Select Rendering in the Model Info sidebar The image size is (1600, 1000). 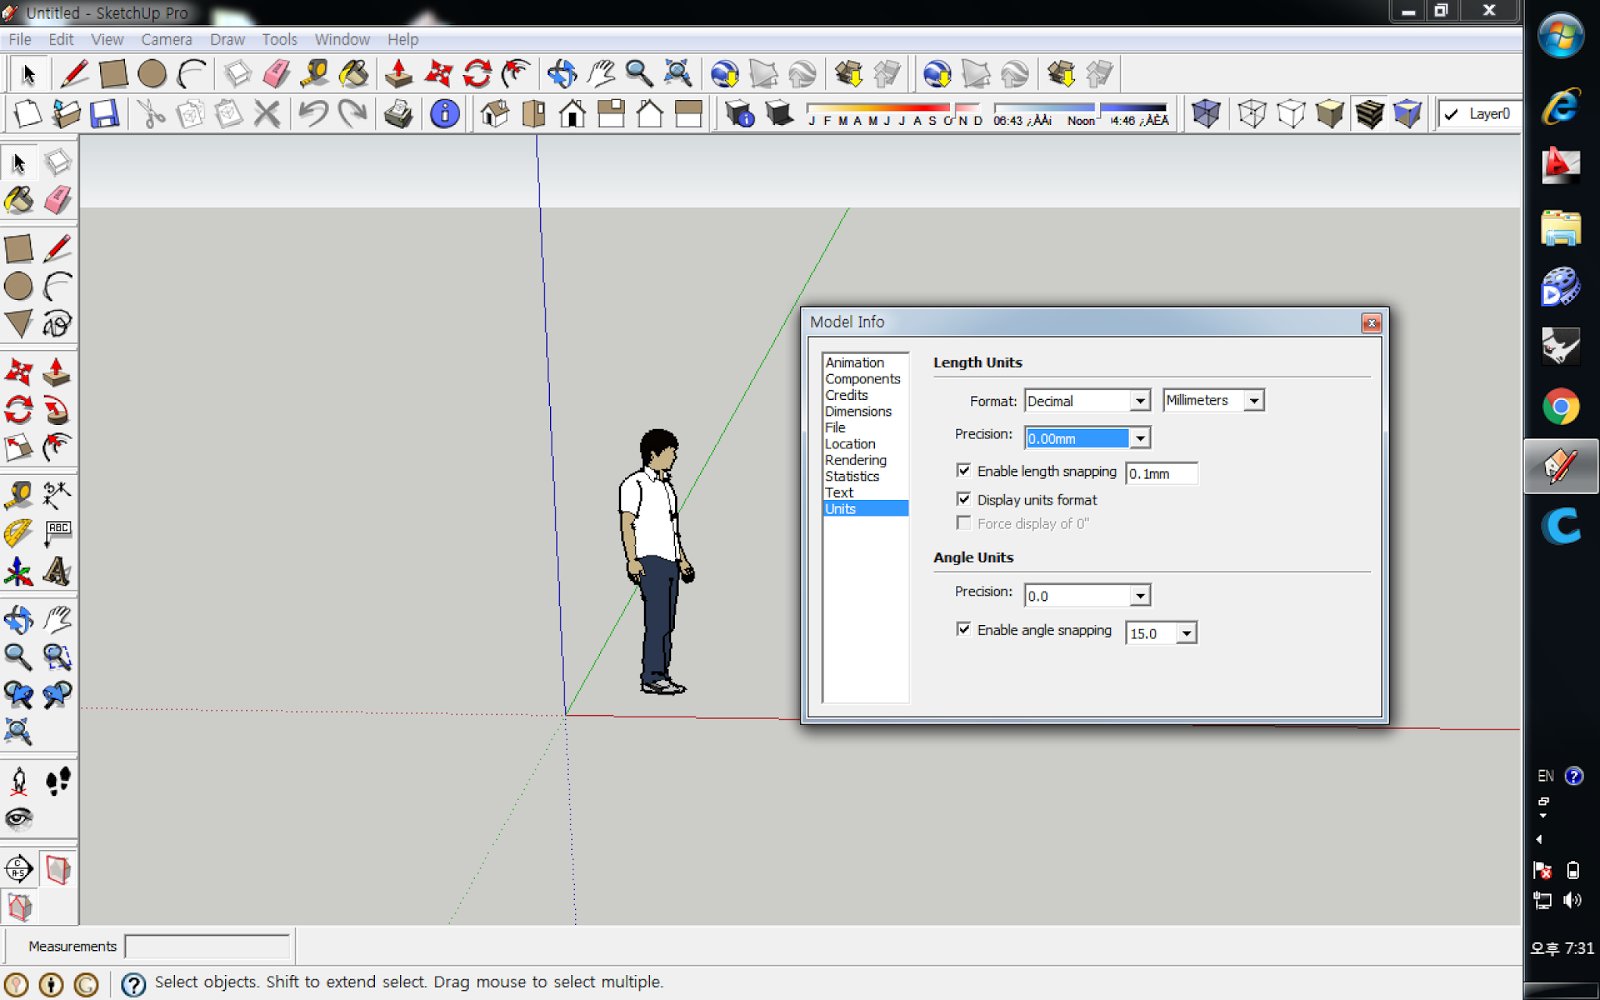click(x=856, y=460)
